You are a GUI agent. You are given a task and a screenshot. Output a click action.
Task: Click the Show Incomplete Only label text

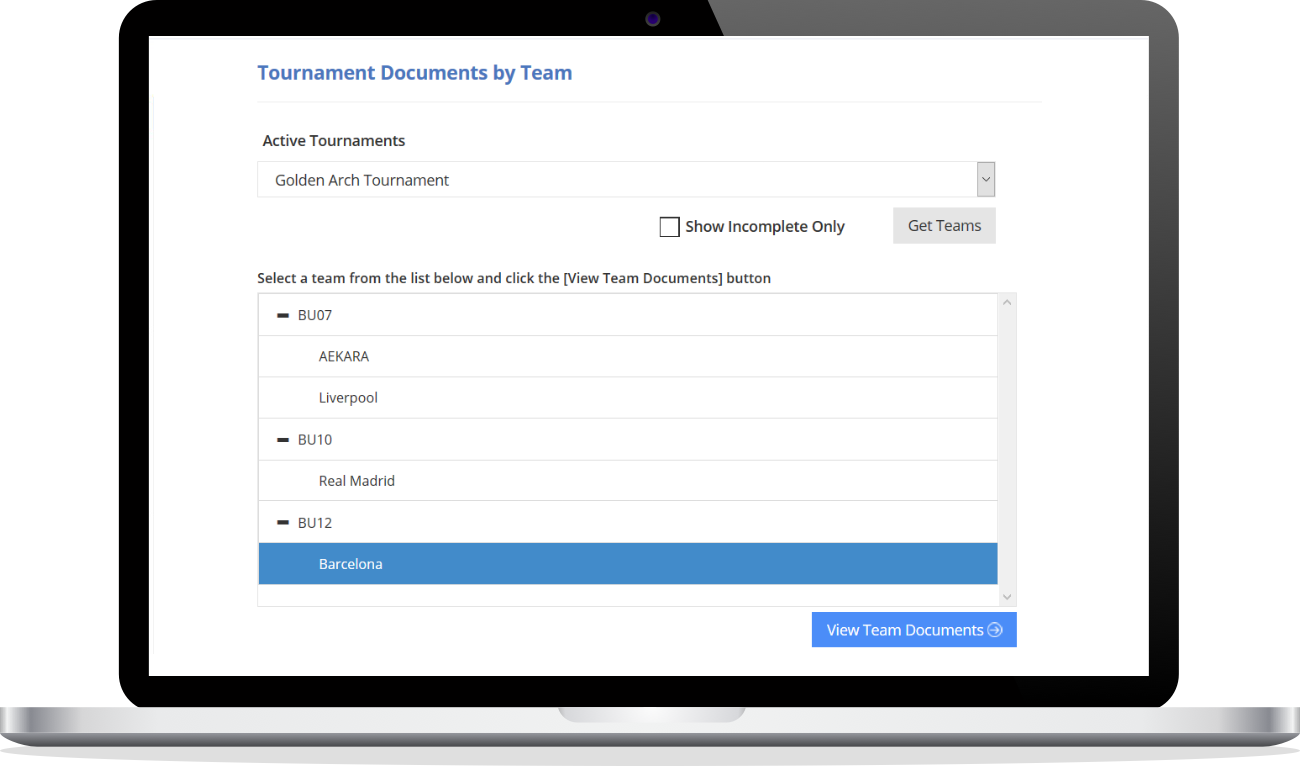tap(765, 227)
